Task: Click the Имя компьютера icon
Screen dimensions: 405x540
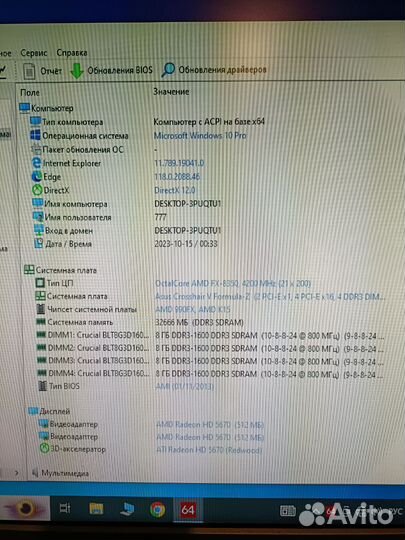Action: (x=38, y=203)
